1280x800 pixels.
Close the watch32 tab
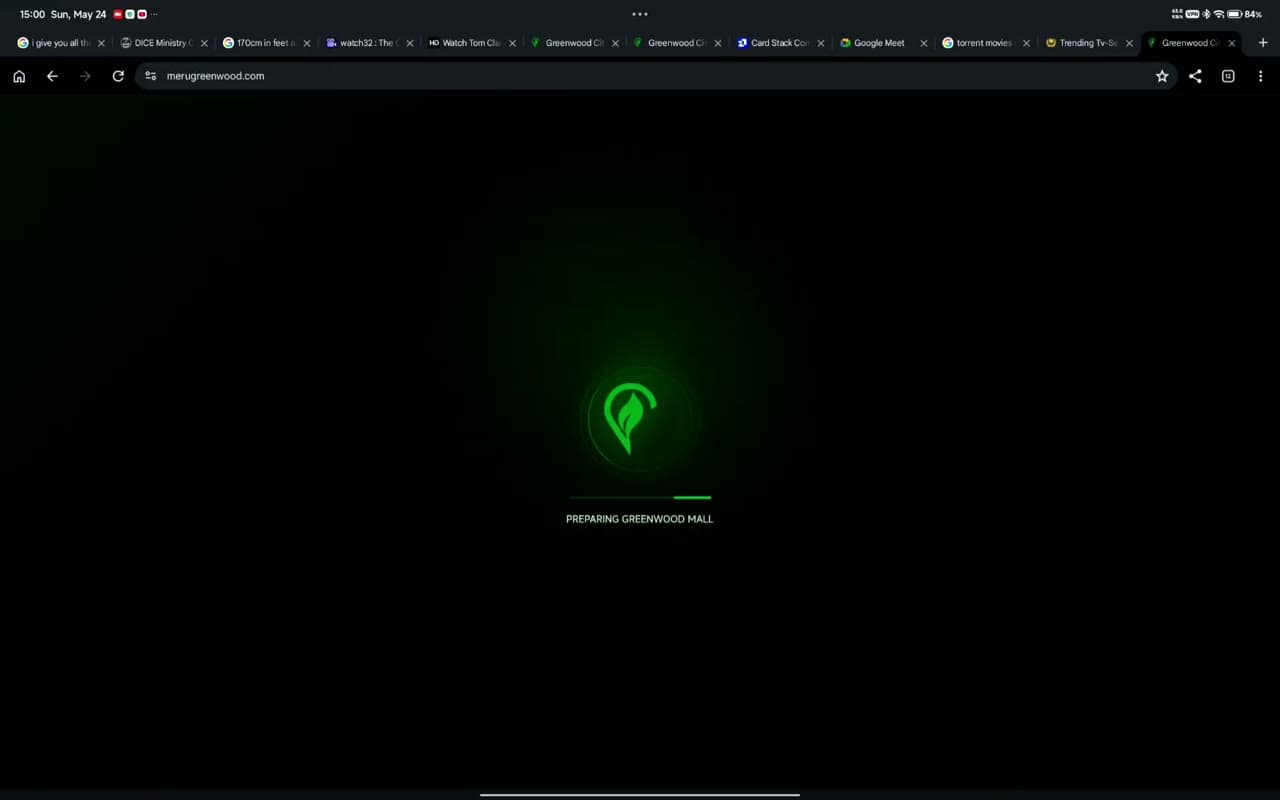[410, 43]
